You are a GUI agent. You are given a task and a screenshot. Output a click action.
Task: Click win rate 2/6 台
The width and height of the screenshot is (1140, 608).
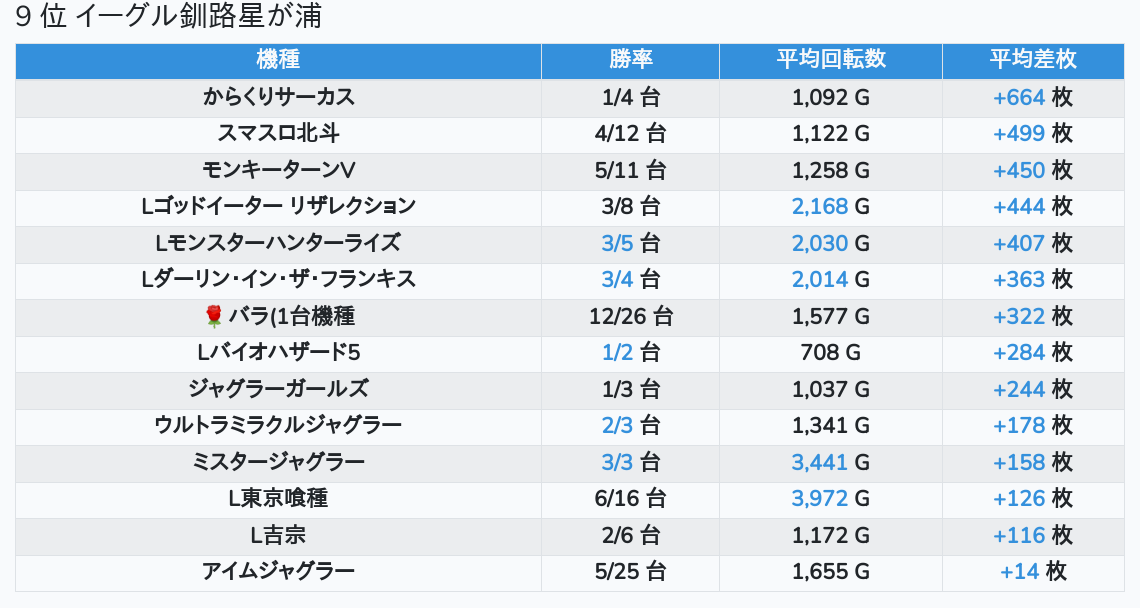pyautogui.click(x=630, y=535)
